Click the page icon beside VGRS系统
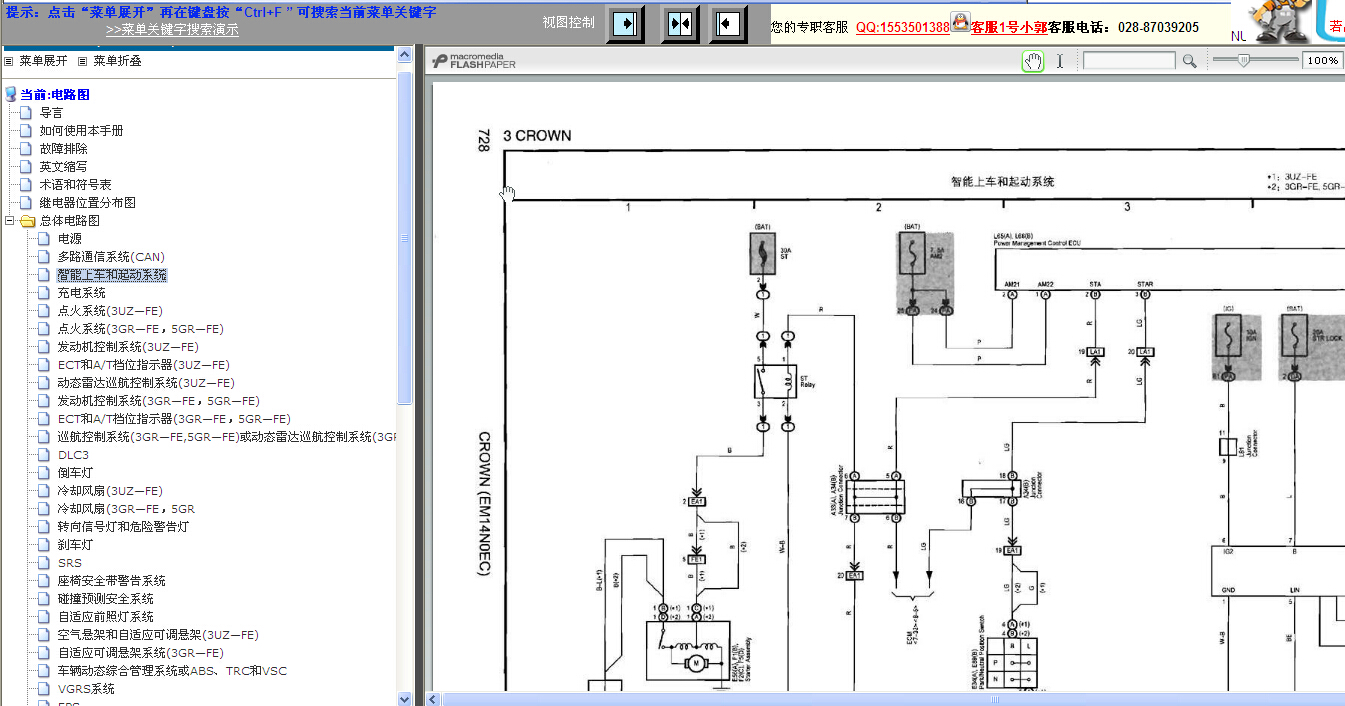Image resolution: width=1345 pixels, height=706 pixels. point(44,689)
